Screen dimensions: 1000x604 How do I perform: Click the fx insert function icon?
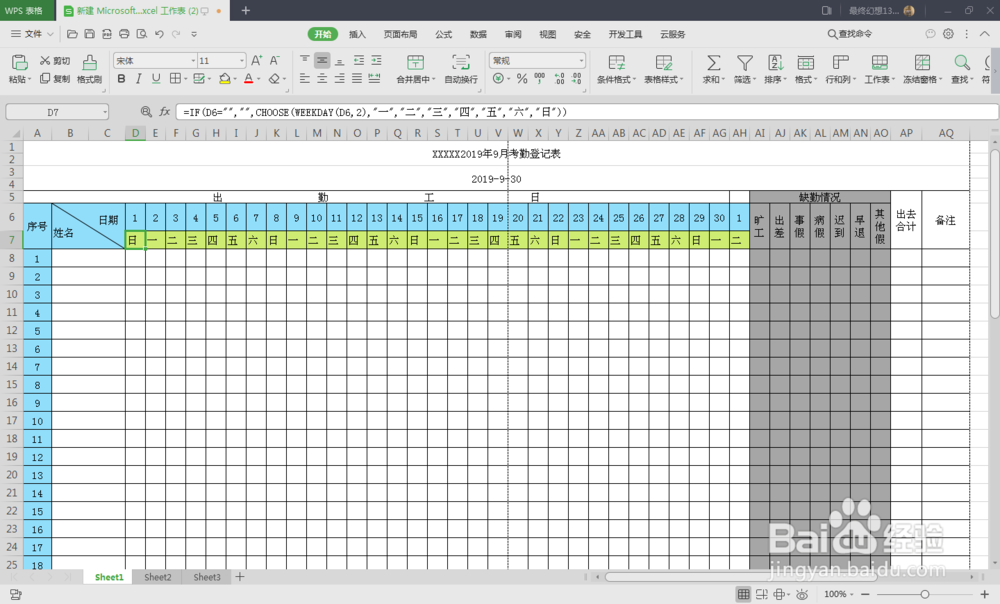[165, 112]
